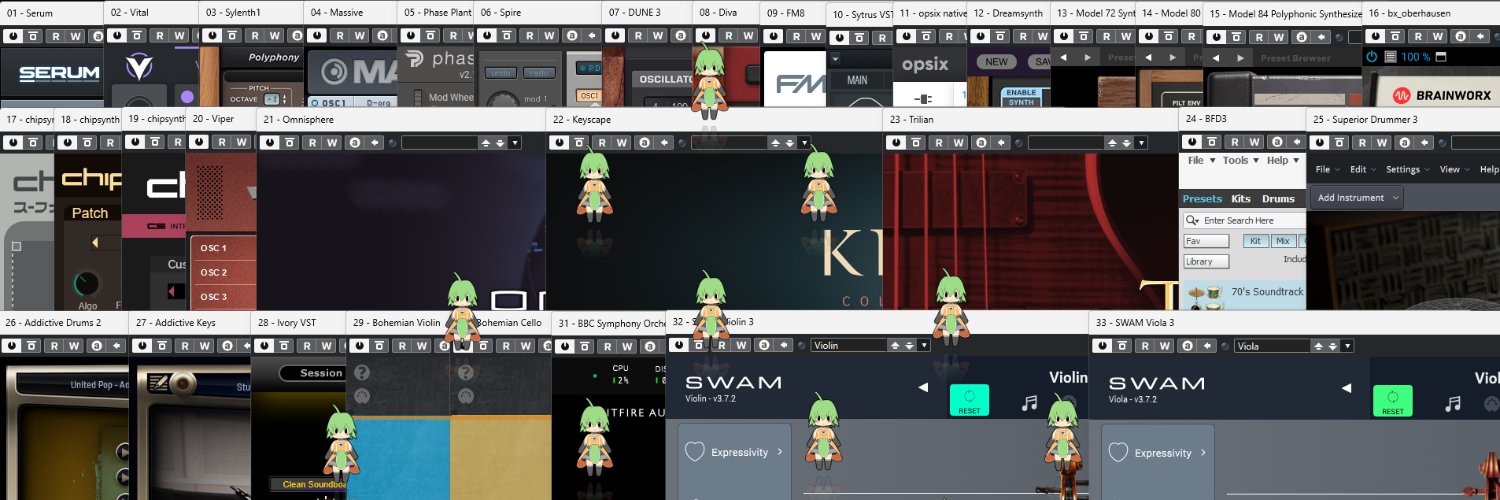Image resolution: width=1500 pixels, height=500 pixels.
Task: Click the RESET button in SWAM Violin
Action: tap(969, 400)
